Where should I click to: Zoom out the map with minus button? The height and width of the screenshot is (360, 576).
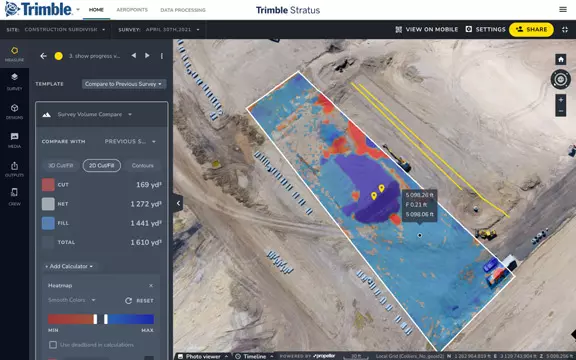(561, 111)
